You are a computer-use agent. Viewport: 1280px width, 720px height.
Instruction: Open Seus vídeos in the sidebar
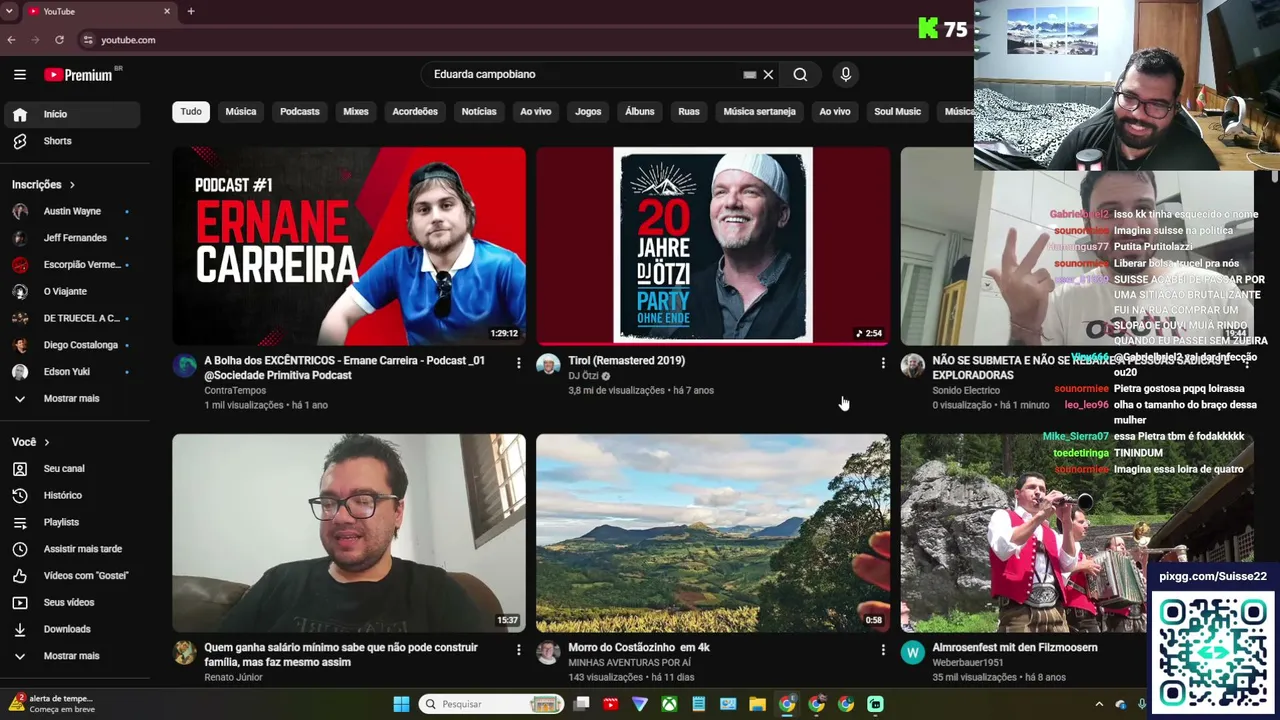72,603
